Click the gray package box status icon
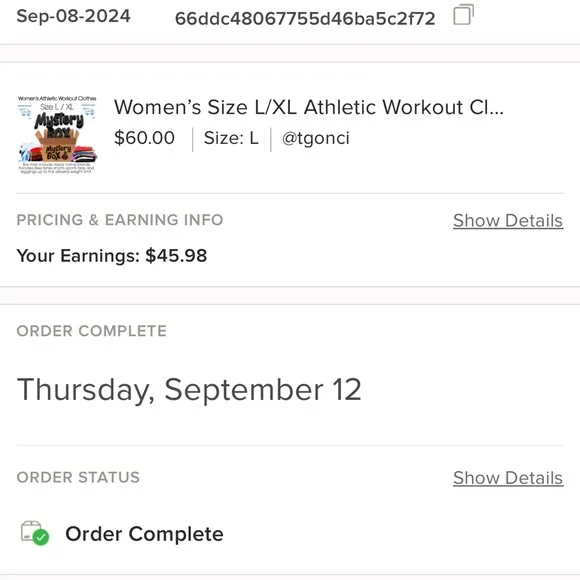 coord(30,530)
